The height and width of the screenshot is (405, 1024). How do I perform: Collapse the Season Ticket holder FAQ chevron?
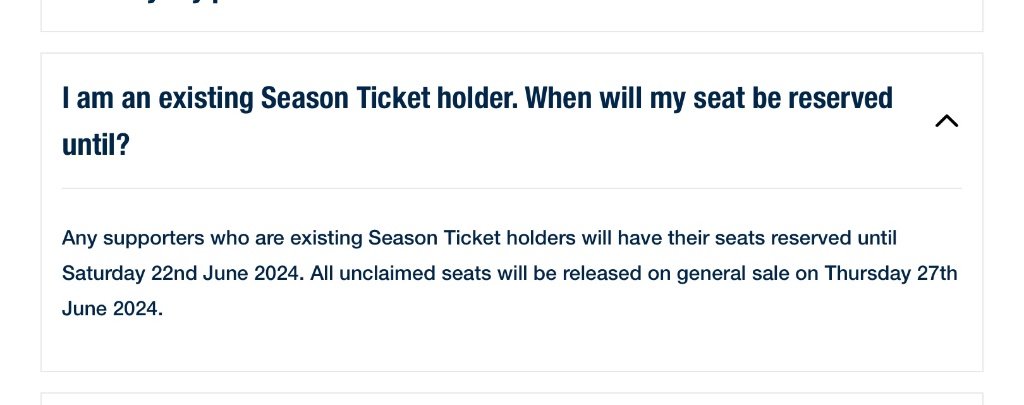pos(946,121)
